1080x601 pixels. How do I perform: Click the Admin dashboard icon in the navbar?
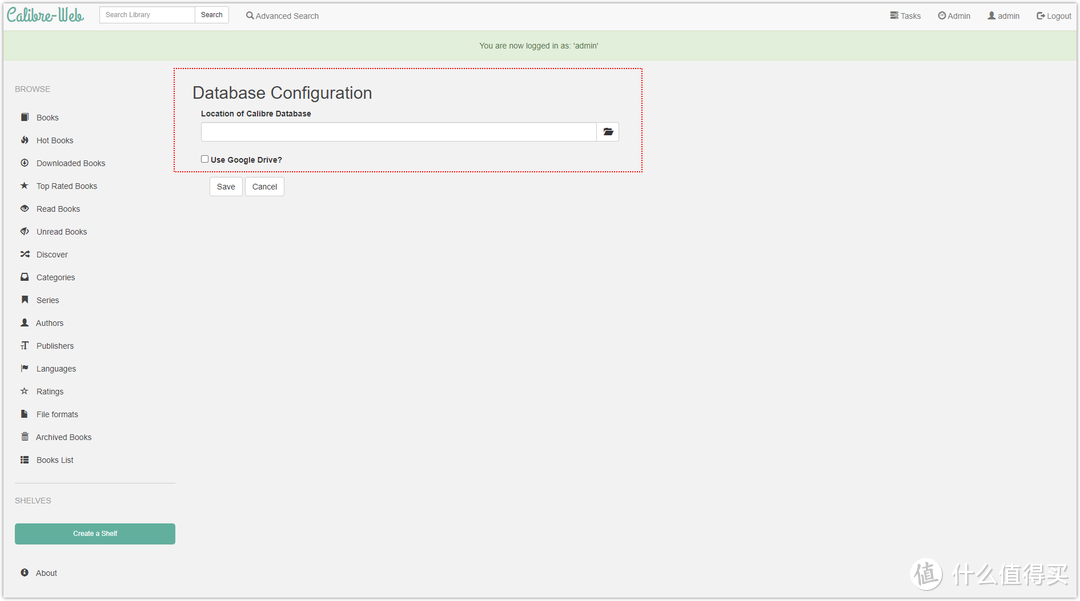click(x=942, y=15)
